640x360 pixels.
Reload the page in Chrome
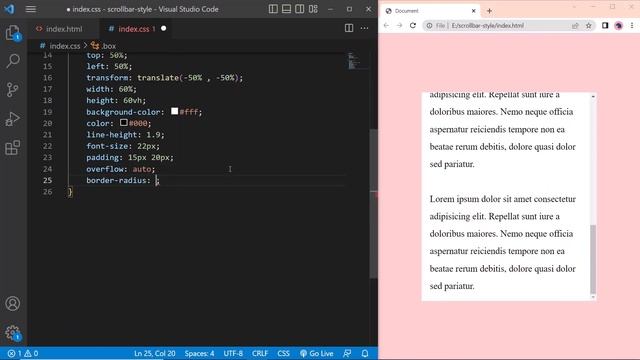[413, 25]
